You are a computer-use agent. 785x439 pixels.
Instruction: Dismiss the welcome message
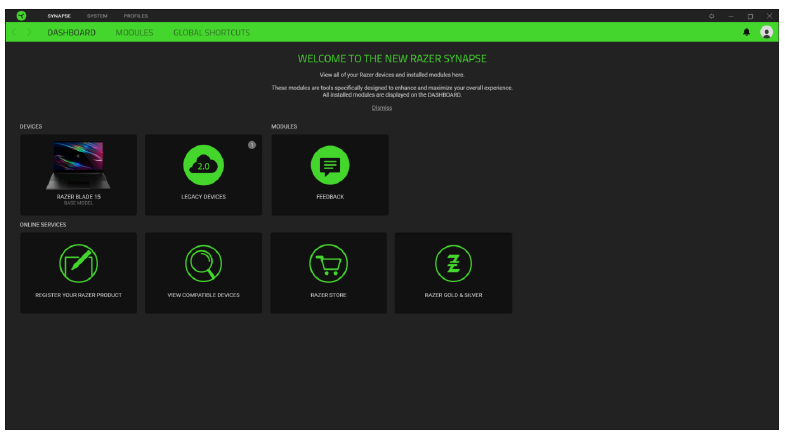pos(381,108)
